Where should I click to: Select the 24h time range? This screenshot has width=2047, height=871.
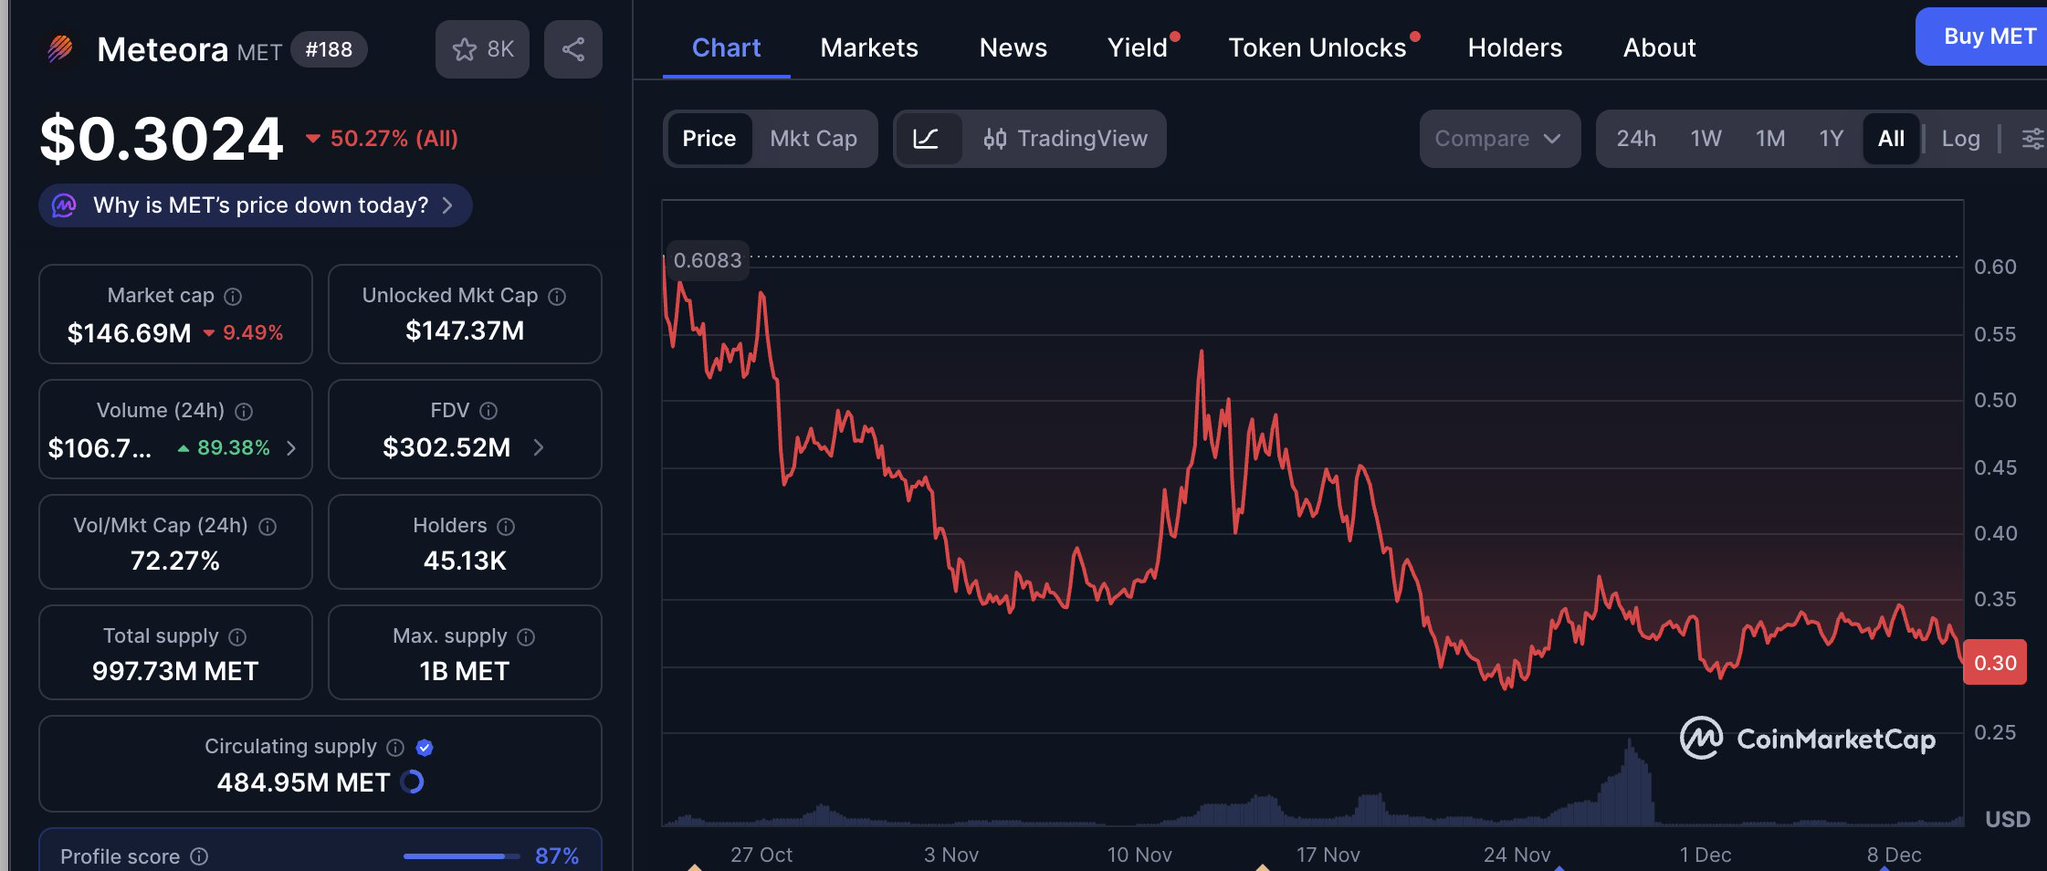point(1636,139)
